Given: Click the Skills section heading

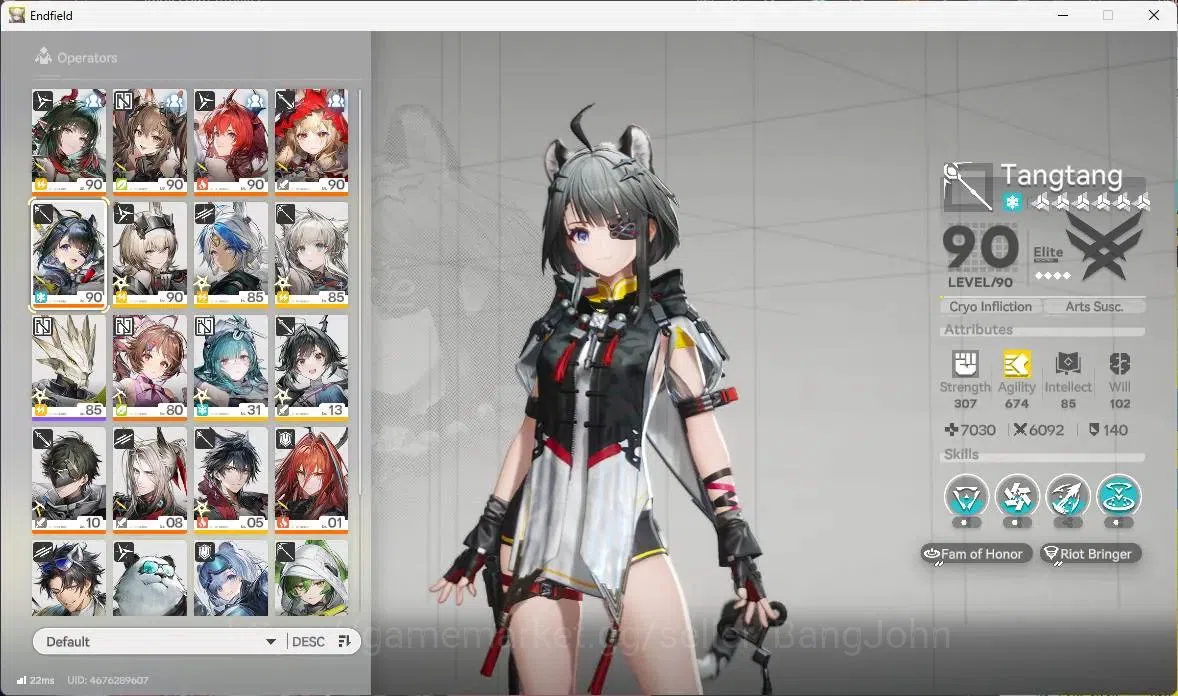Looking at the screenshot, I should (x=961, y=454).
